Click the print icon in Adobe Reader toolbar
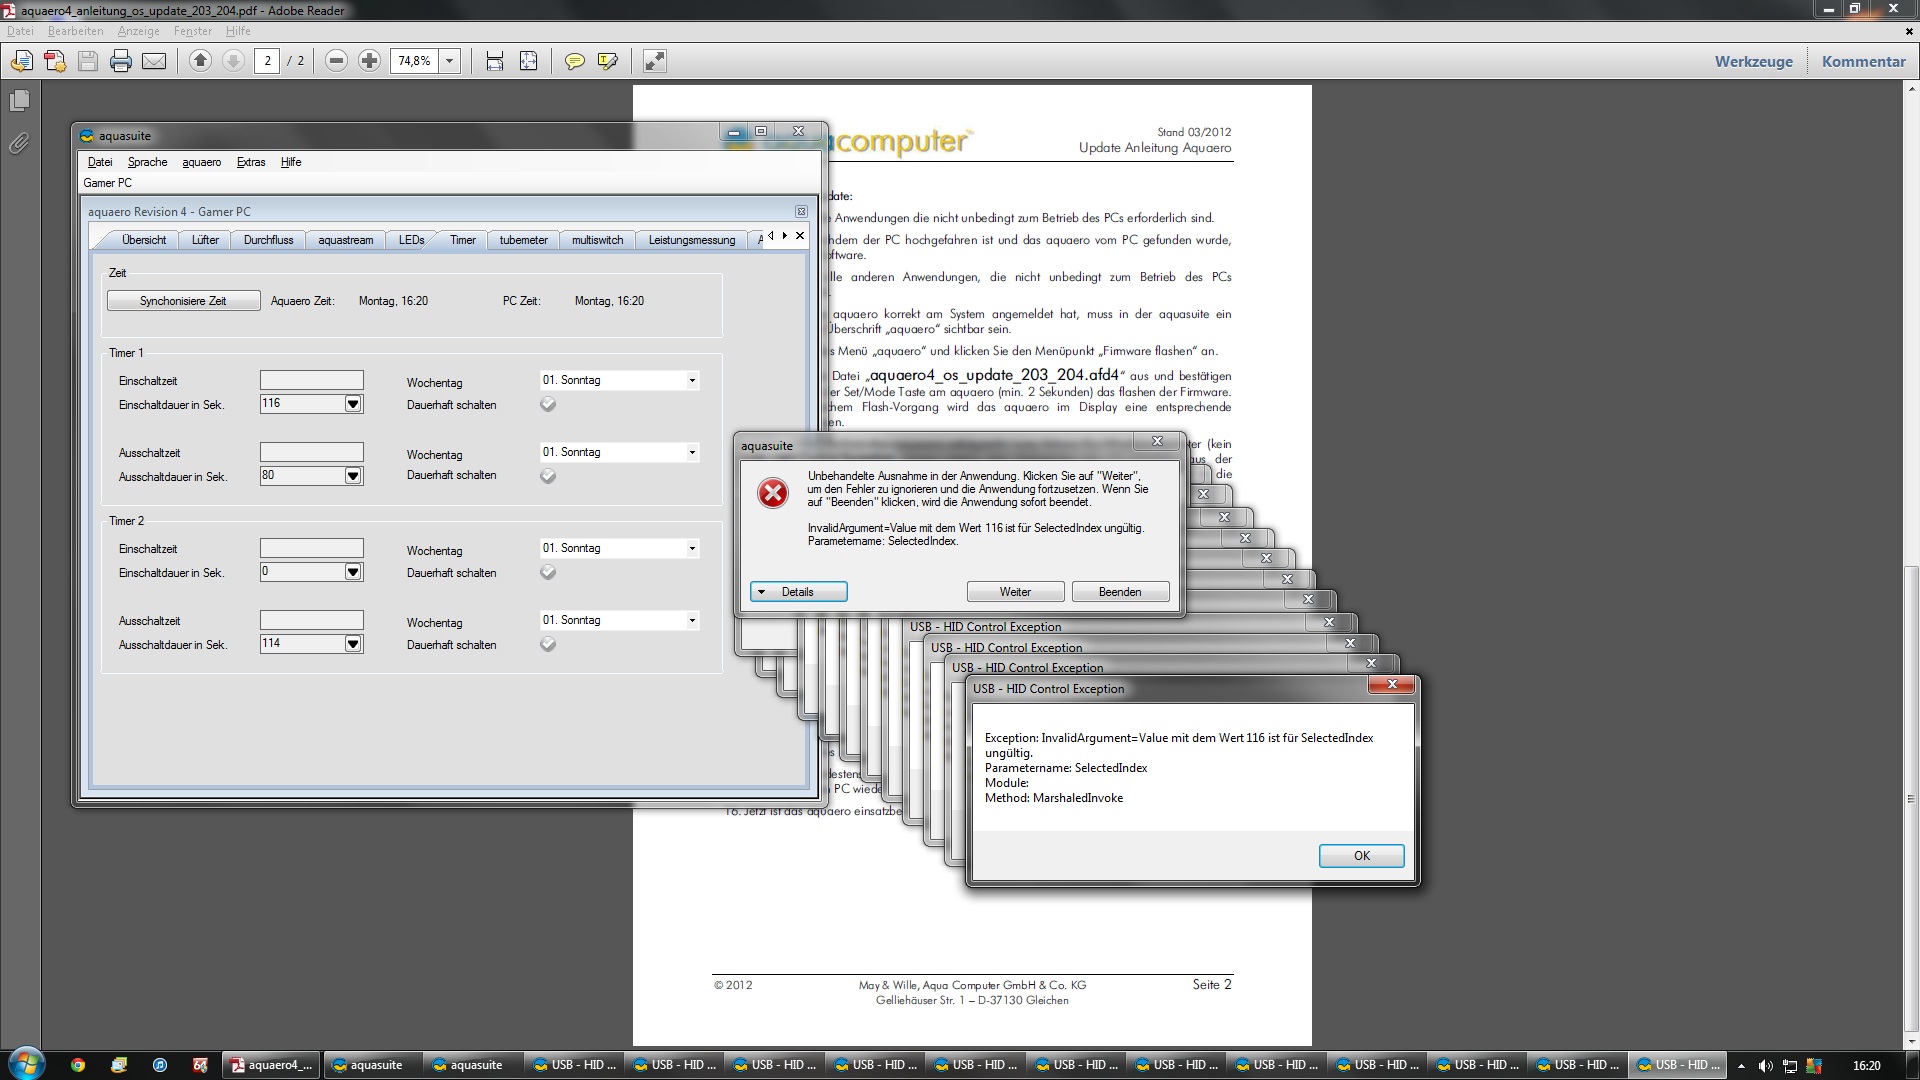 click(121, 61)
